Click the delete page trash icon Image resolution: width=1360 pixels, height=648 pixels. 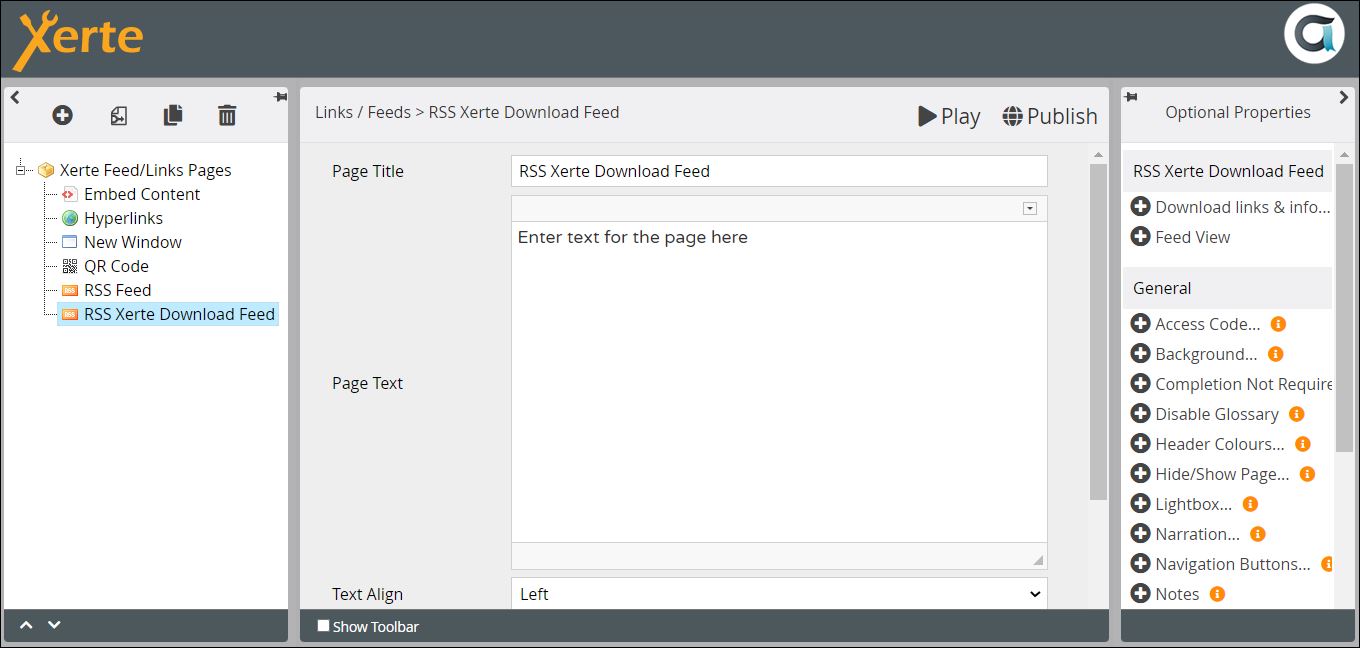click(227, 116)
